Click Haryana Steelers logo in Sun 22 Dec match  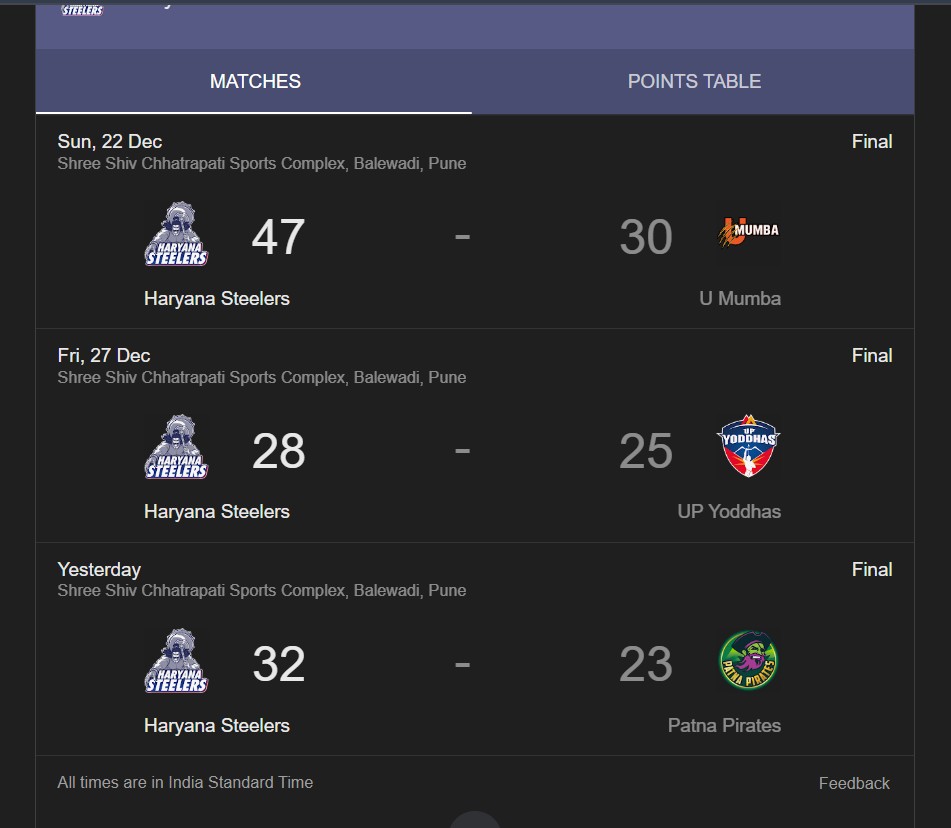[176, 235]
